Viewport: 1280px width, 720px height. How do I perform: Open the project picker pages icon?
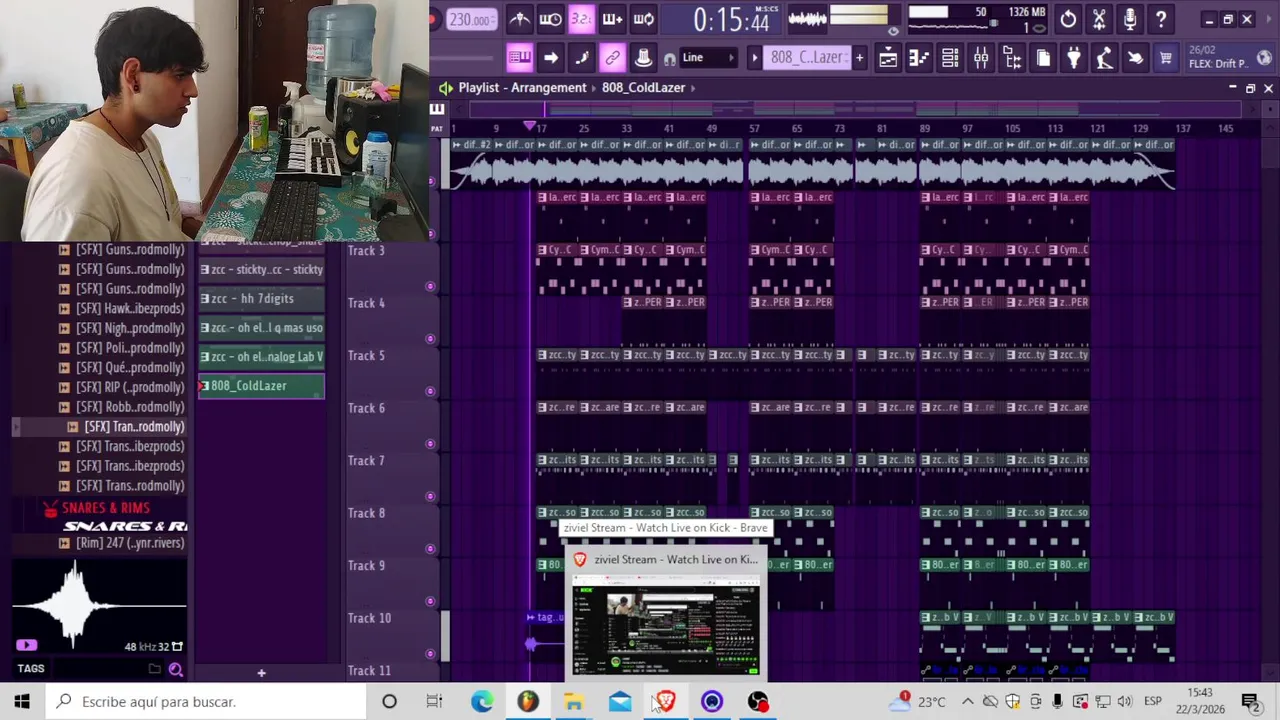(x=1043, y=59)
